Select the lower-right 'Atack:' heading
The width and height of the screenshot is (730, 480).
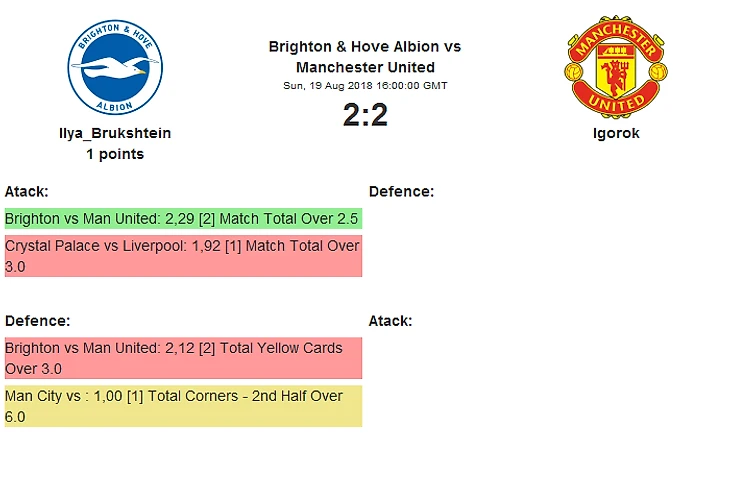[390, 321]
